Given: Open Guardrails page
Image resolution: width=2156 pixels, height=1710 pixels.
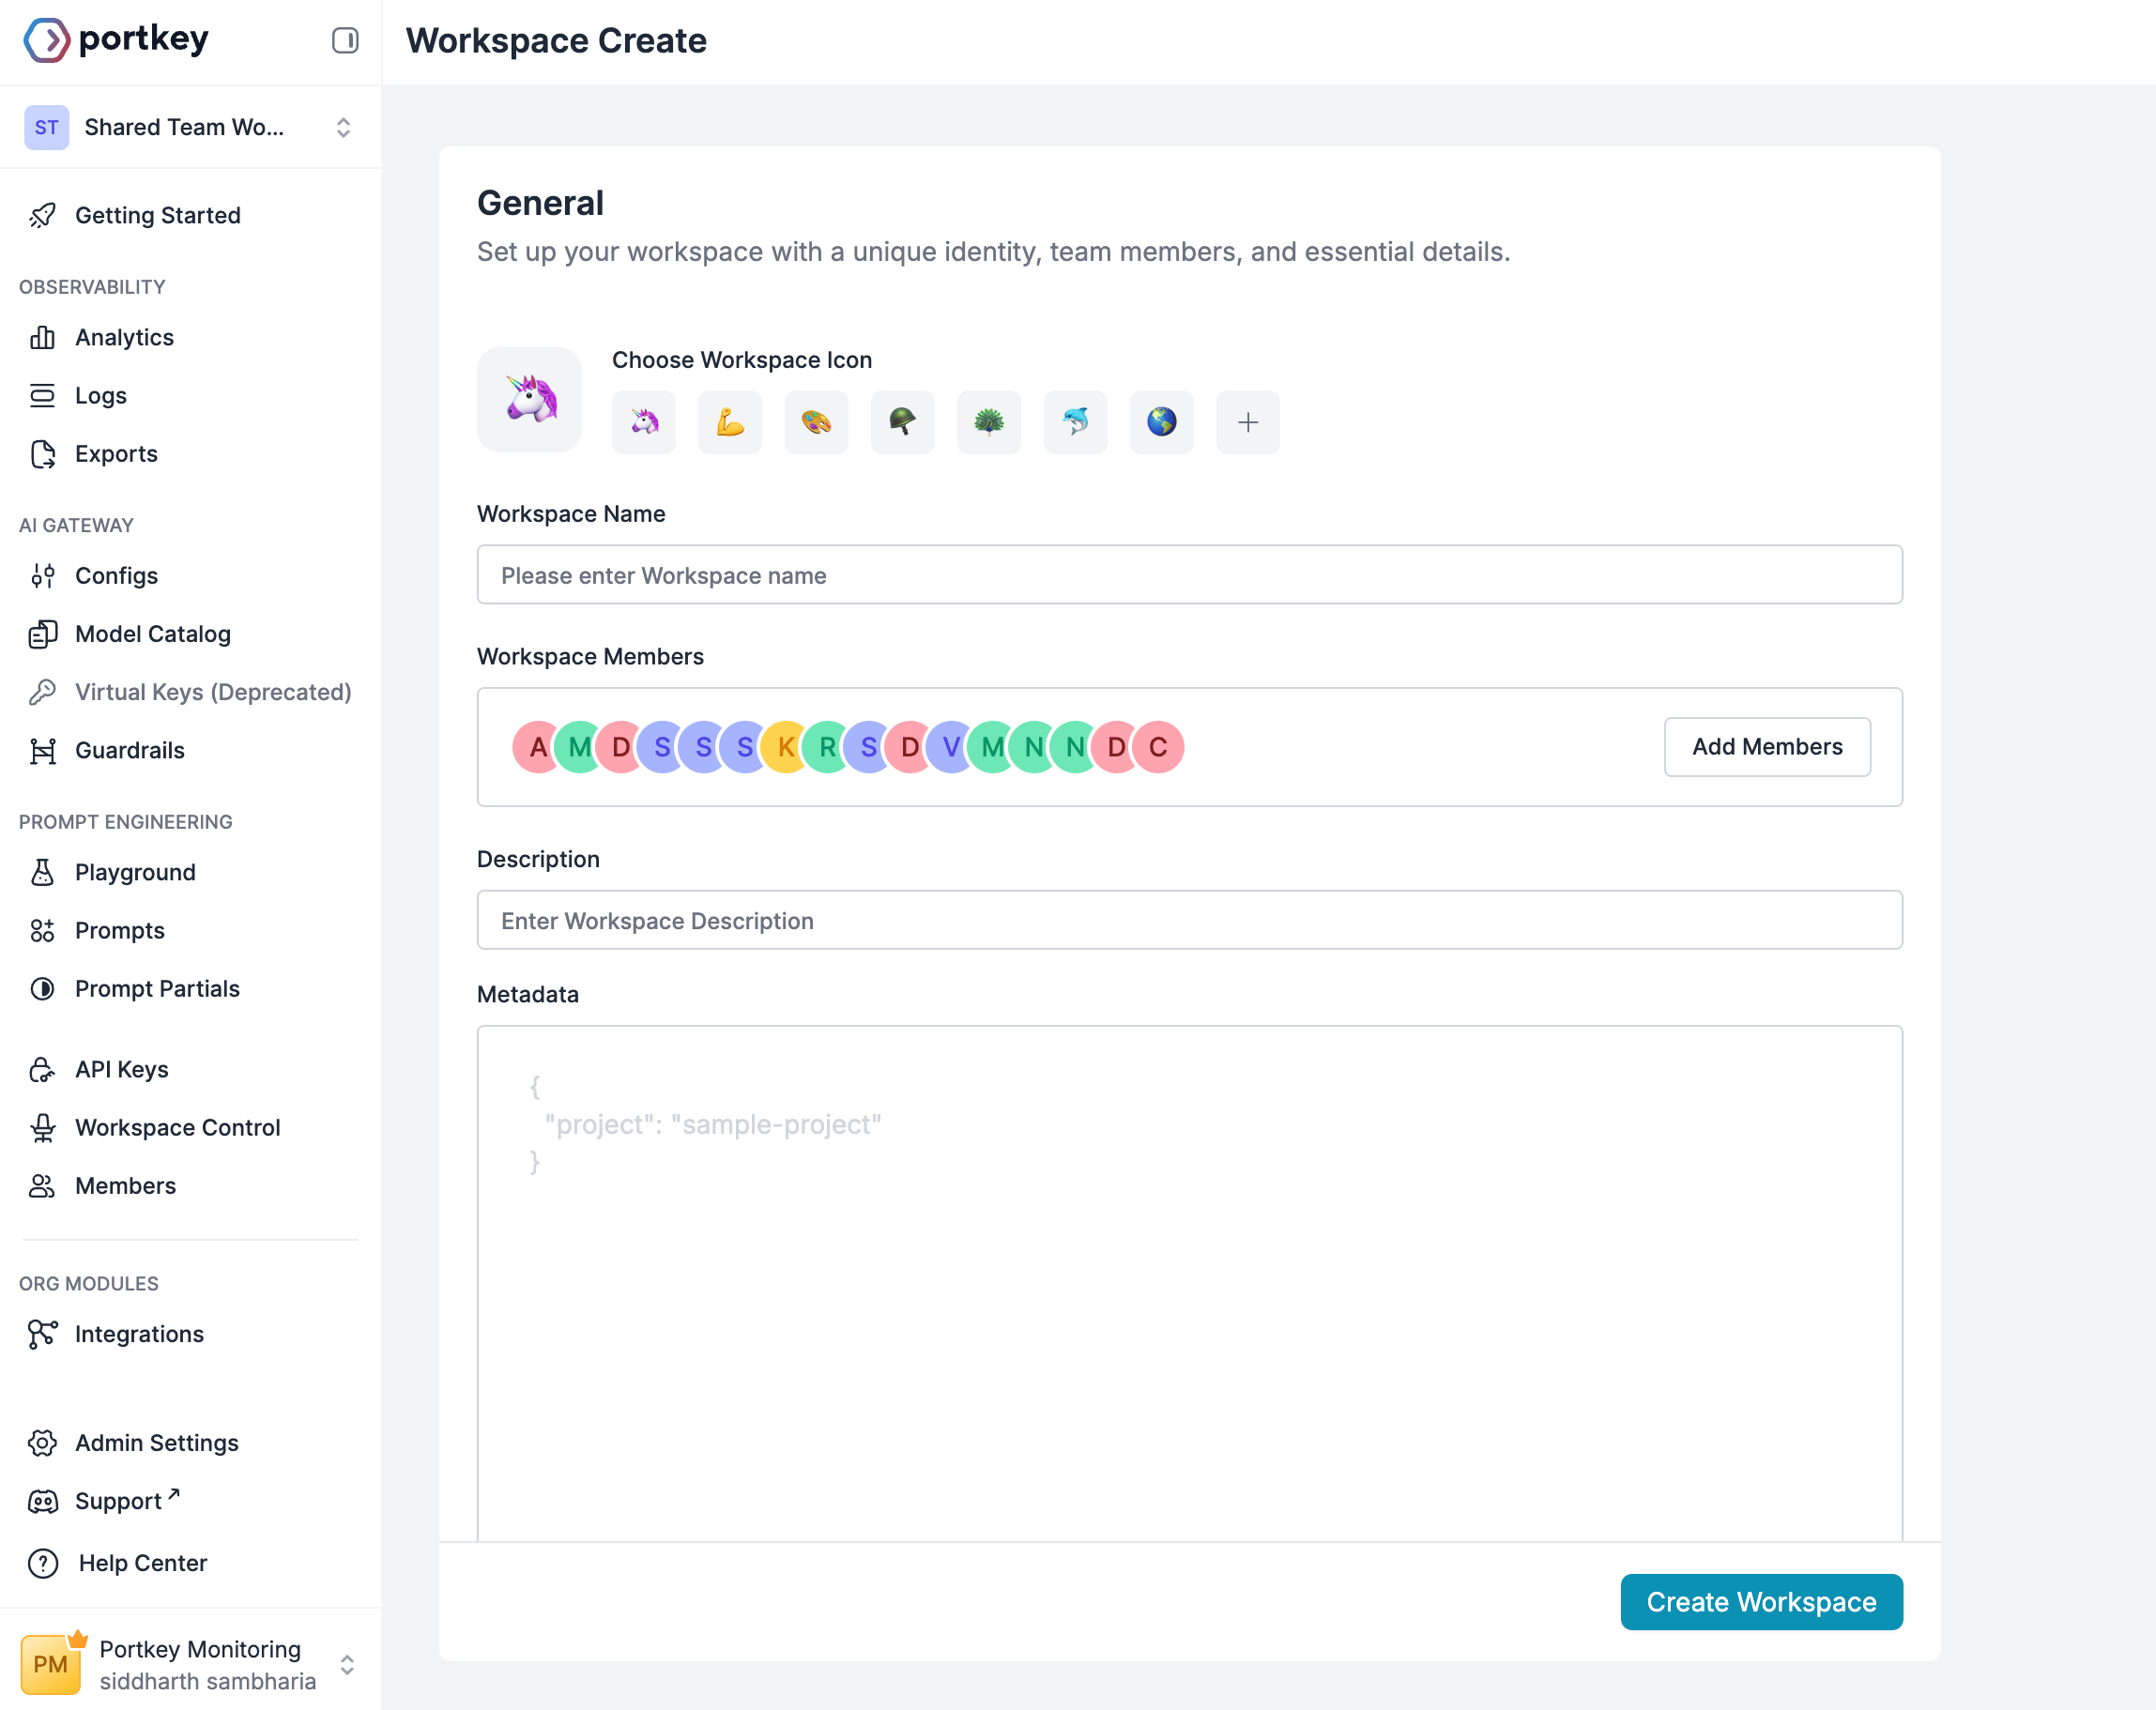Looking at the screenshot, I should coord(129,750).
